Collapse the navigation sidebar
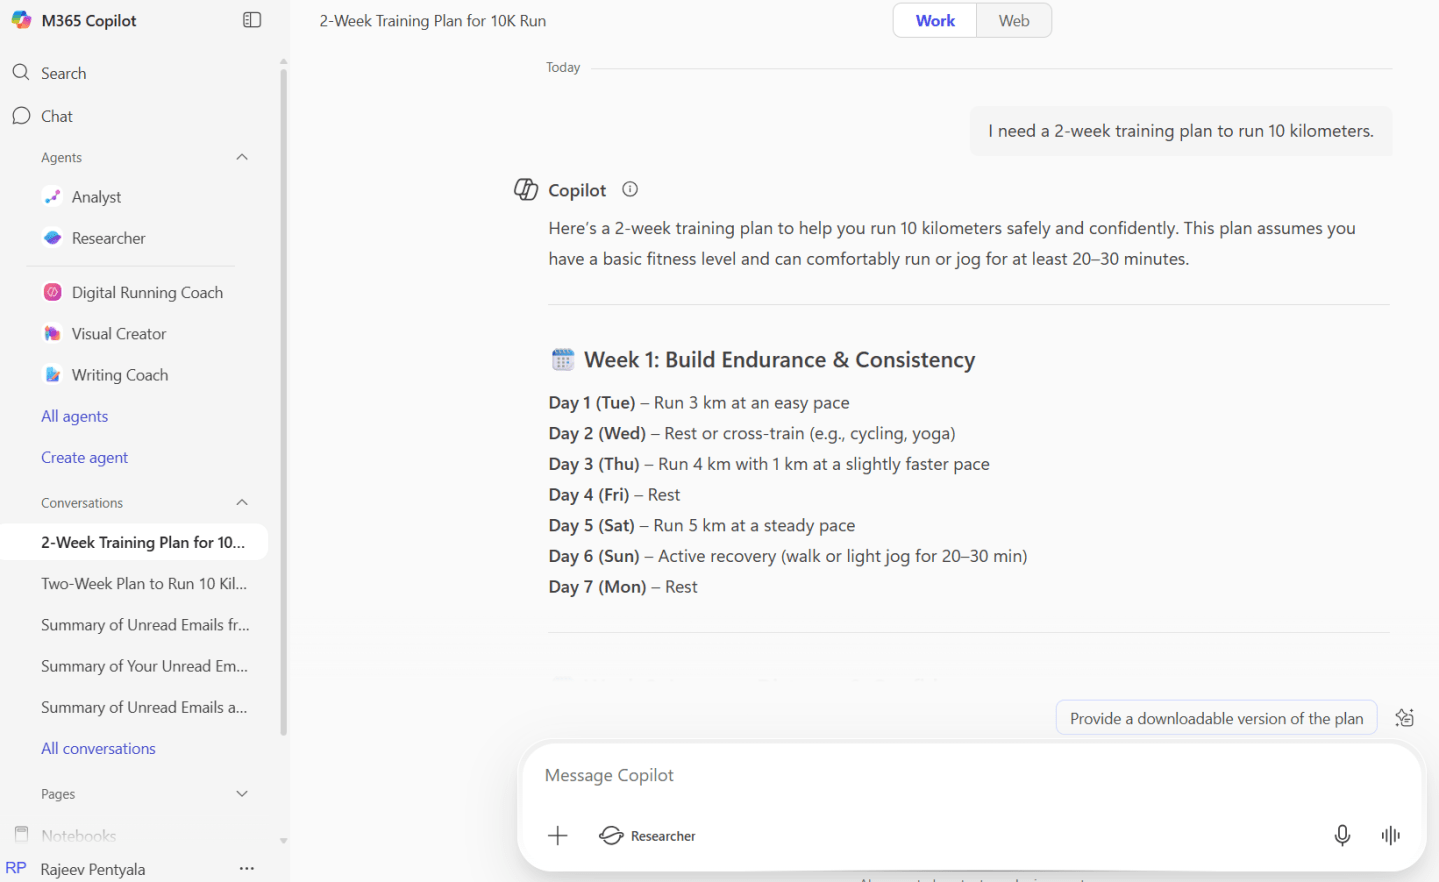The height and width of the screenshot is (882, 1439). [252, 19]
